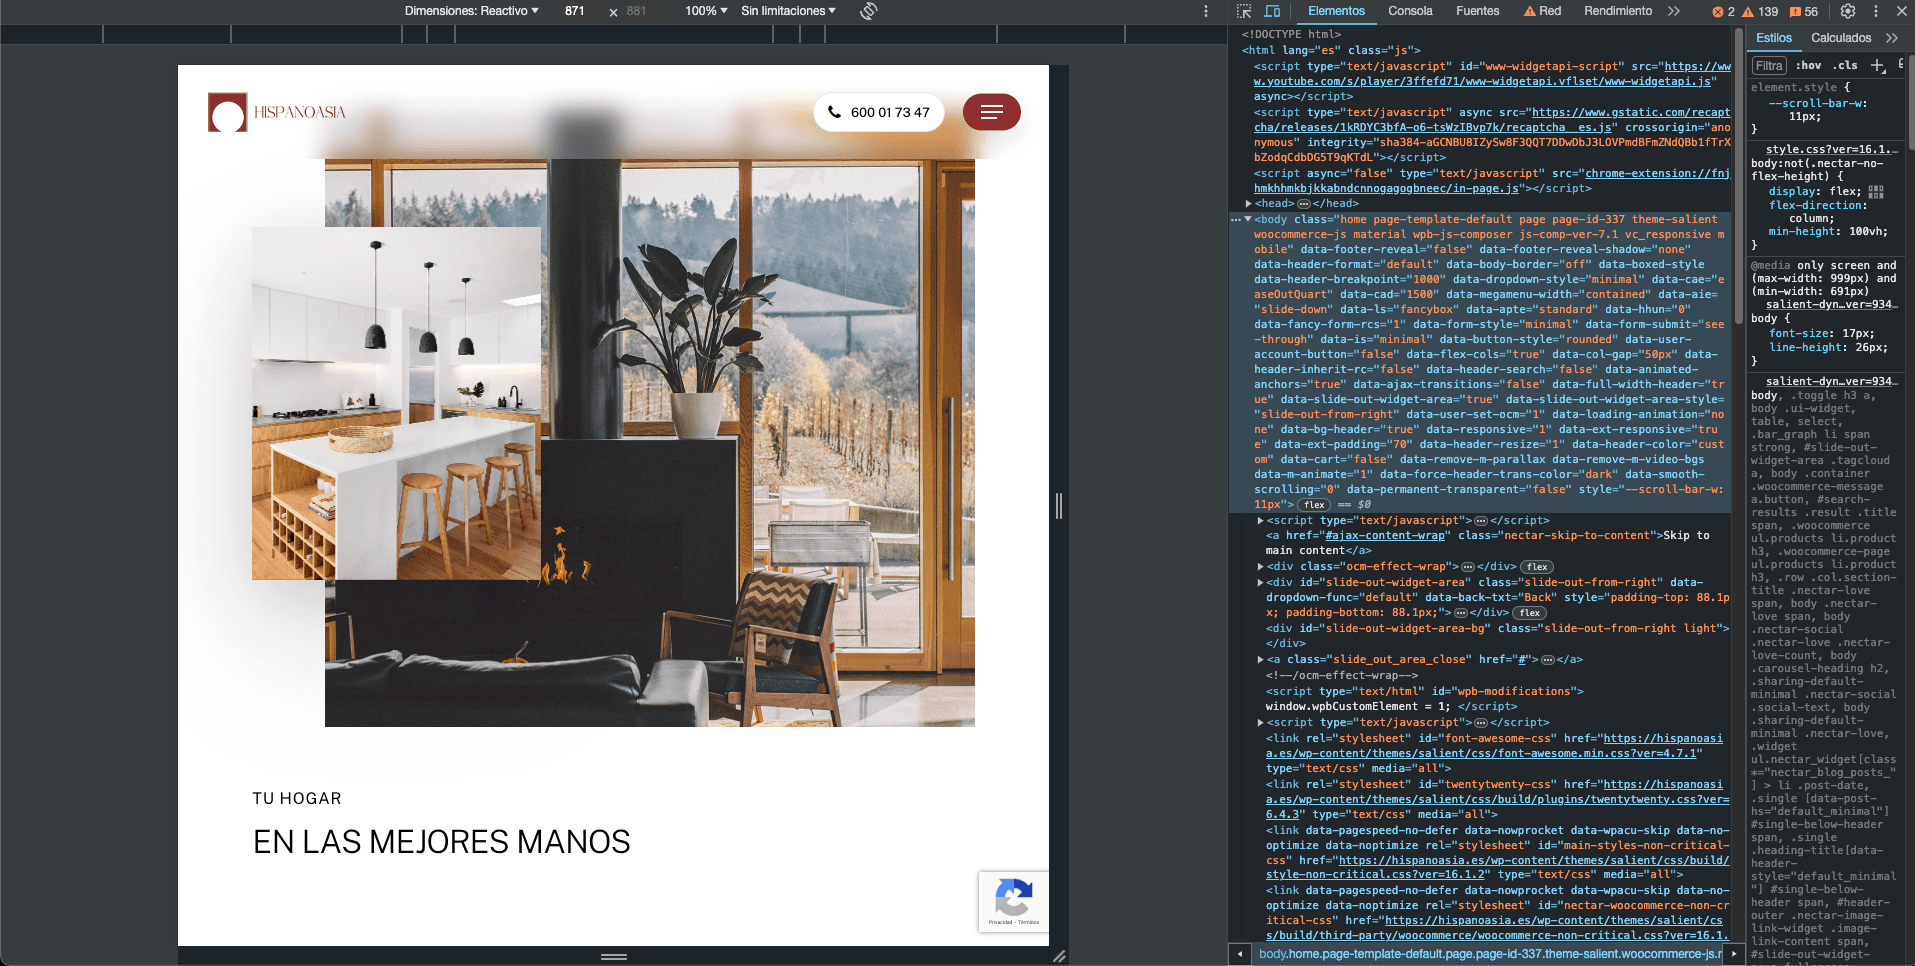Click the hamburger menu on the webpage

992,112
